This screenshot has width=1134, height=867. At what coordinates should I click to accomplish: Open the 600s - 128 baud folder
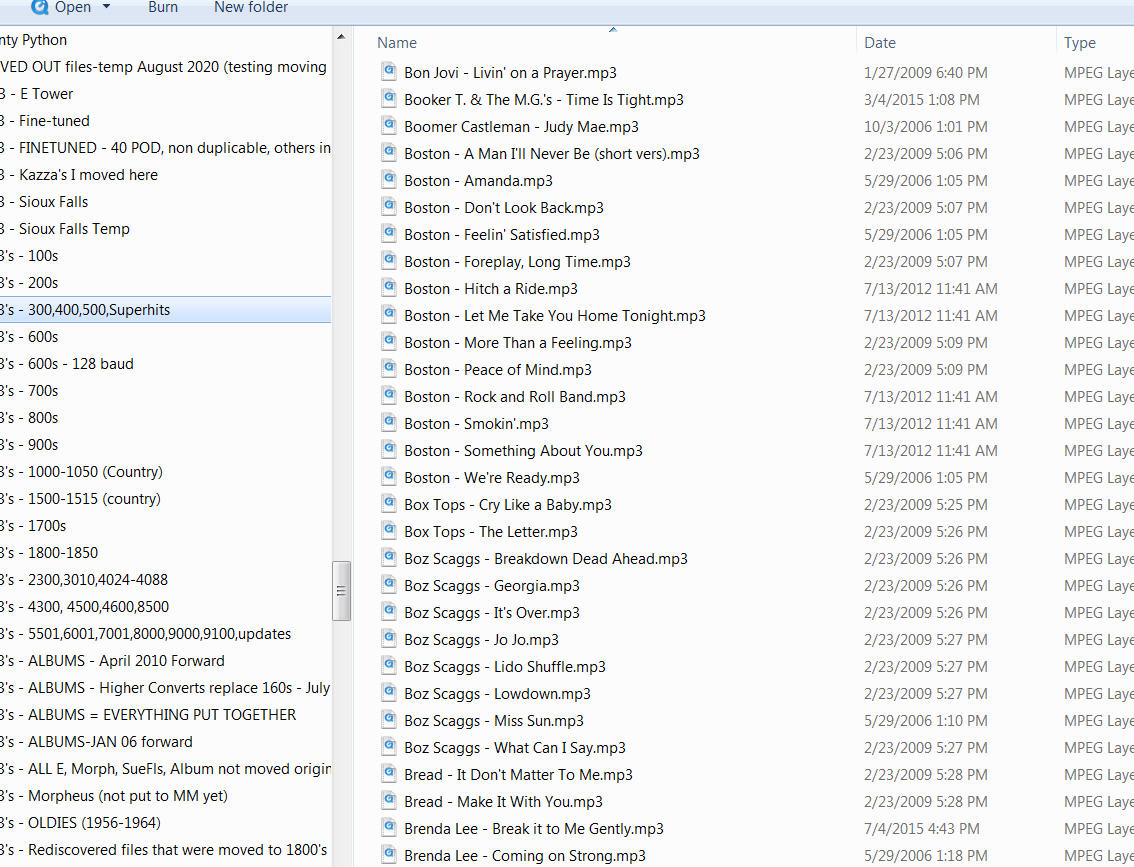point(80,364)
